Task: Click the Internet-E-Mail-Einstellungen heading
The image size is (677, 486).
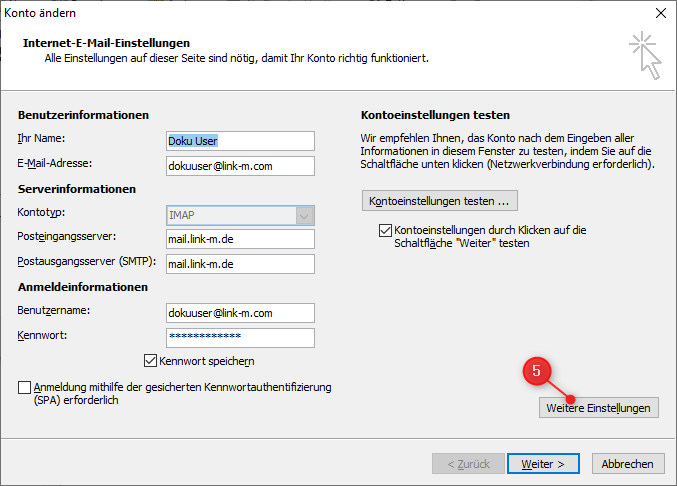Action: pos(106,43)
